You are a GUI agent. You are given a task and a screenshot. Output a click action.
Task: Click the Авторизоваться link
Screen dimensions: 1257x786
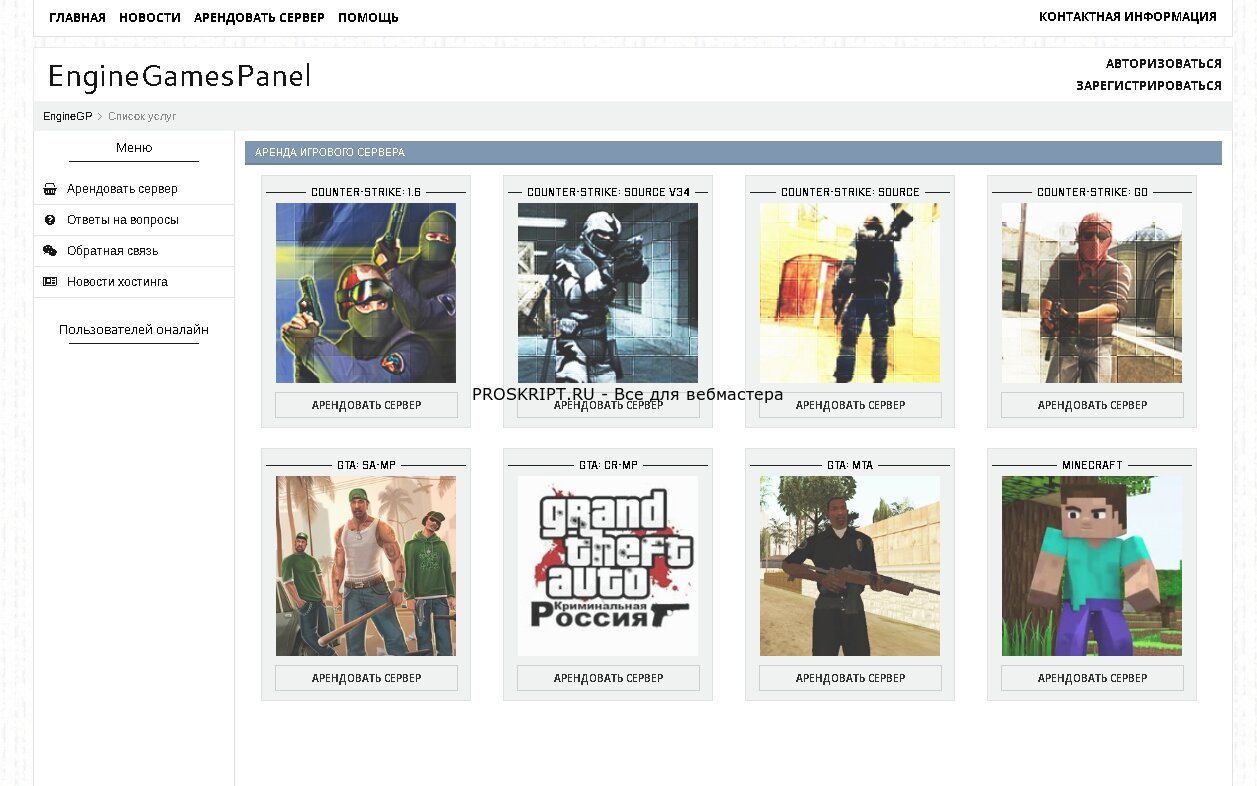1164,64
